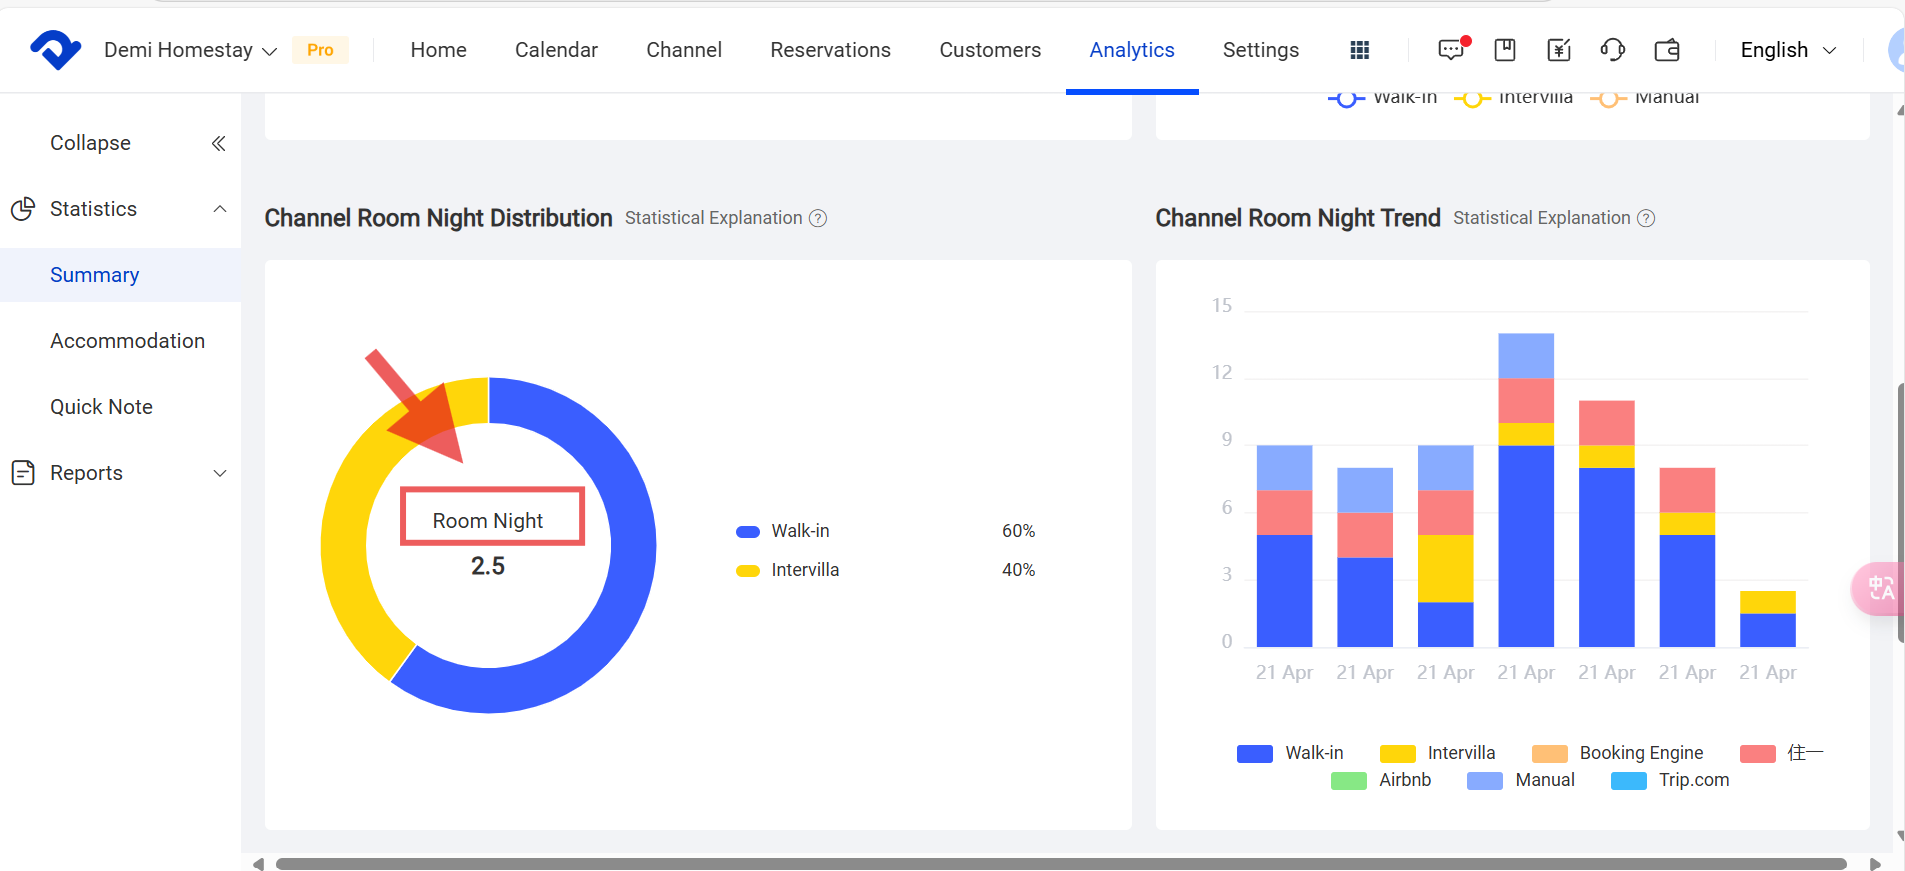Image resolution: width=1905 pixels, height=871 pixels.
Task: Click help icon beside Channel Room Night Trend
Action: [x=1646, y=218]
